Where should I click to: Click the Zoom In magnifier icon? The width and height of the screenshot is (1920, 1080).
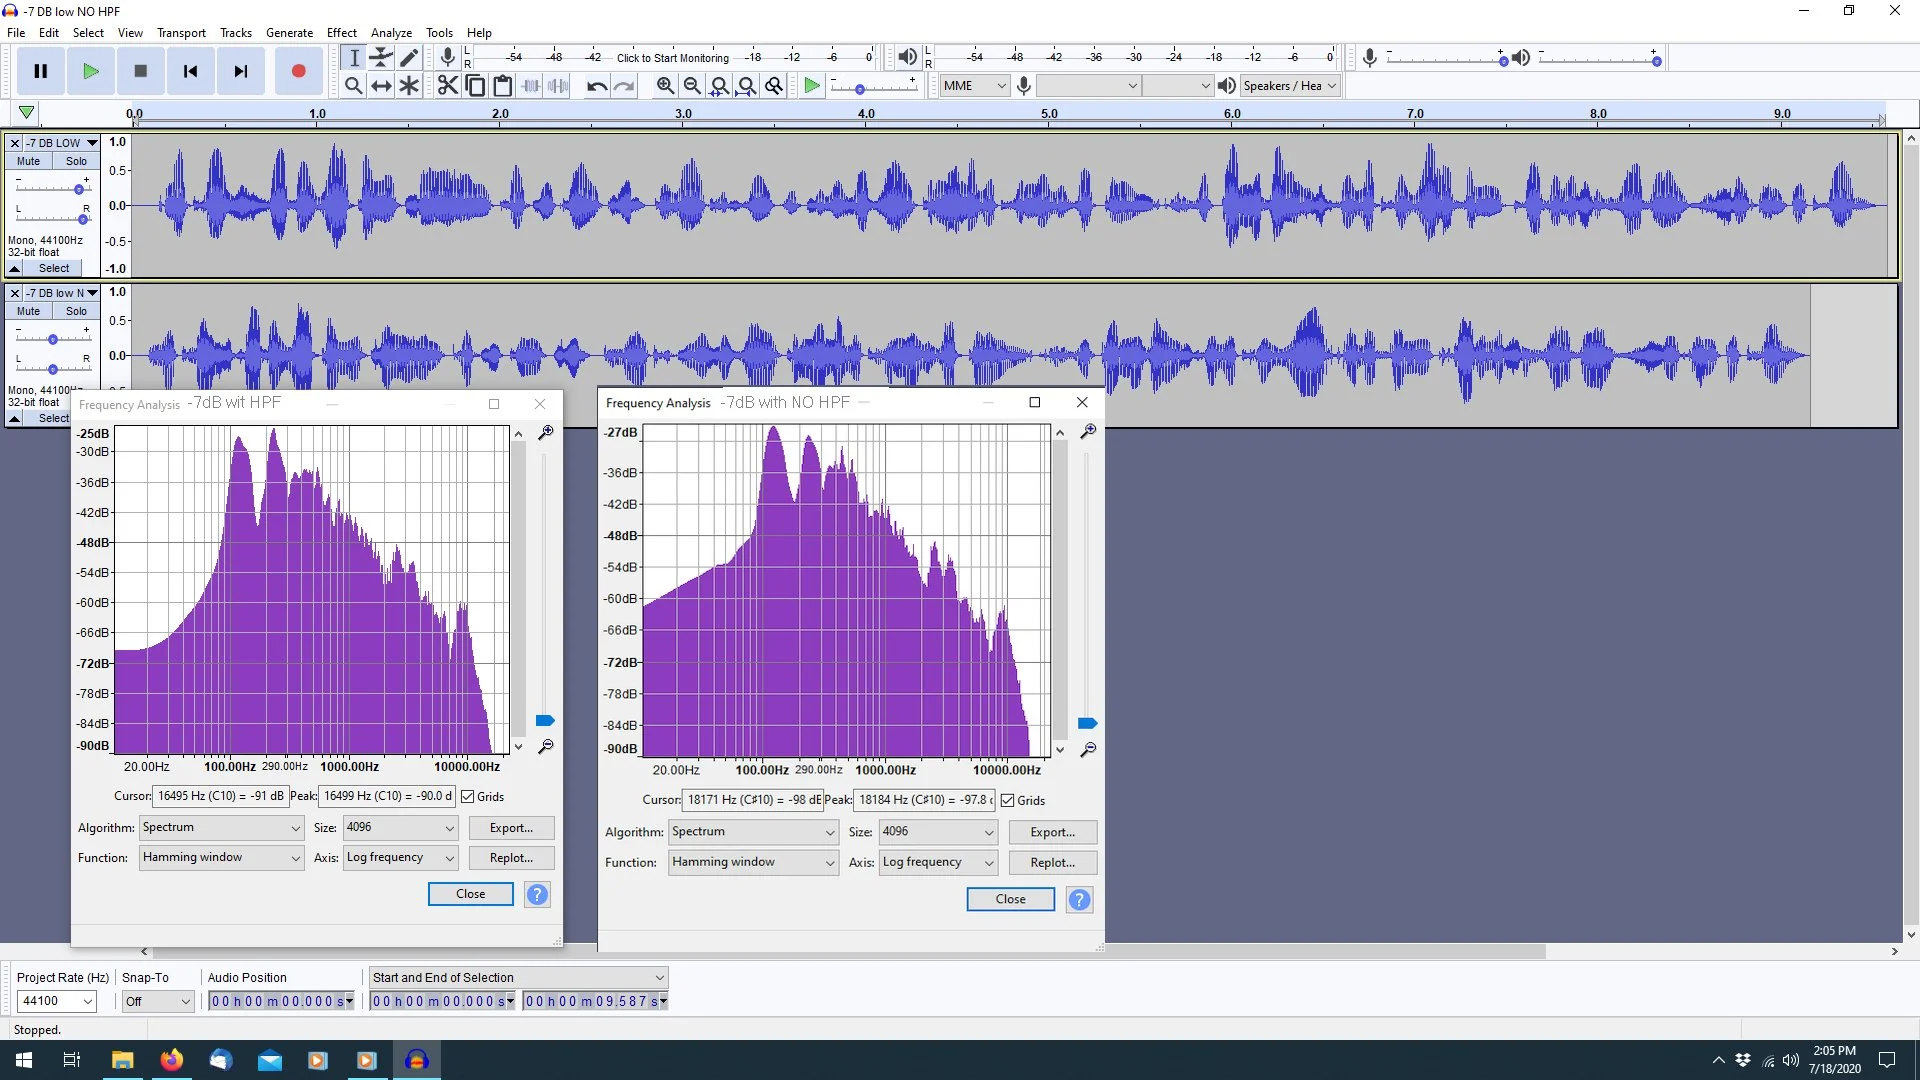(x=665, y=86)
